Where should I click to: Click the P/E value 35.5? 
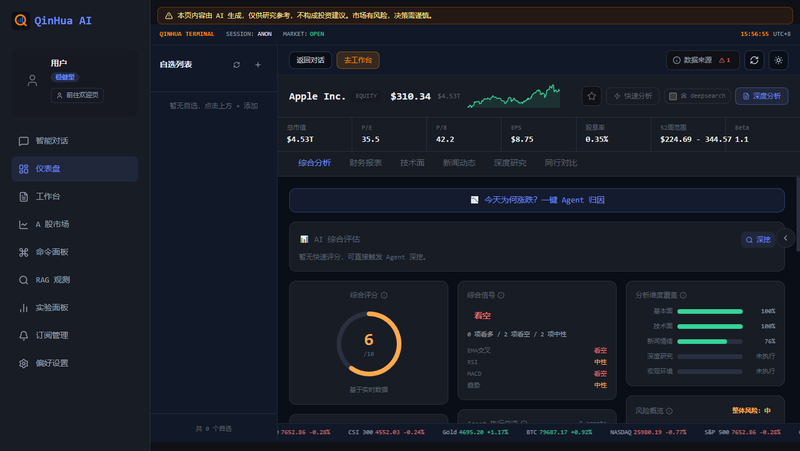(x=370, y=139)
